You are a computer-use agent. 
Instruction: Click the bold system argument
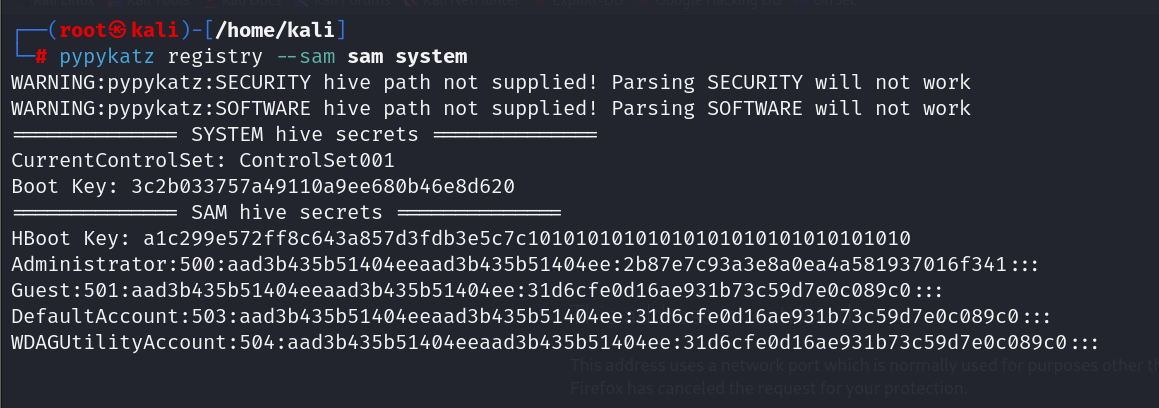(432, 57)
